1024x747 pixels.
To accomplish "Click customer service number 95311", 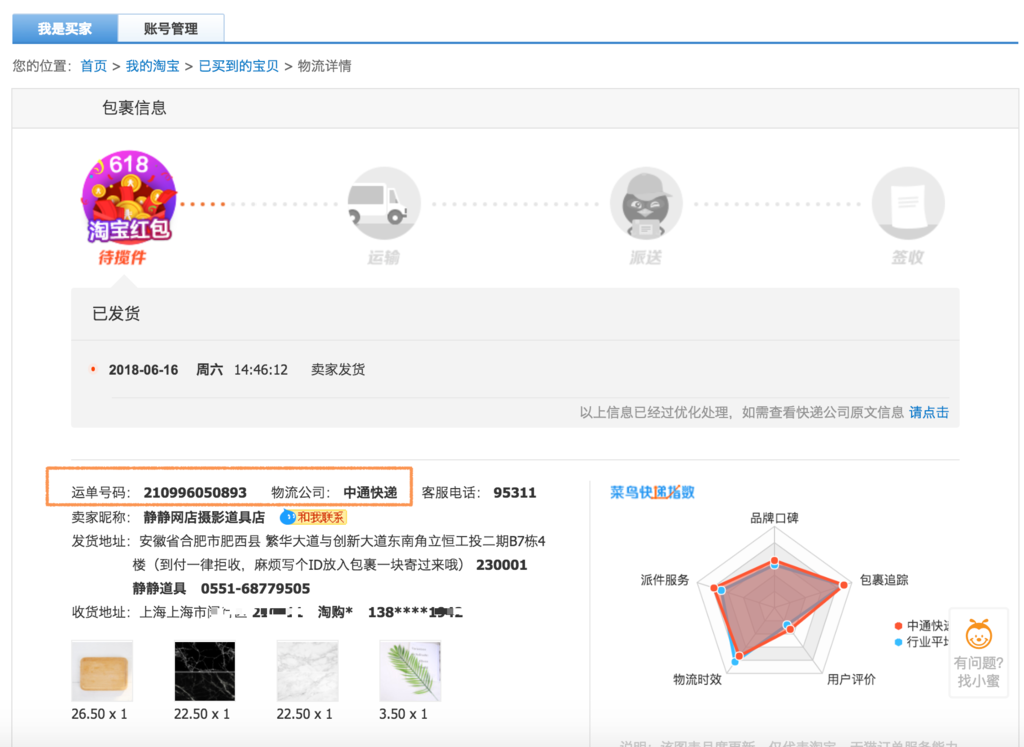I will [x=515, y=492].
